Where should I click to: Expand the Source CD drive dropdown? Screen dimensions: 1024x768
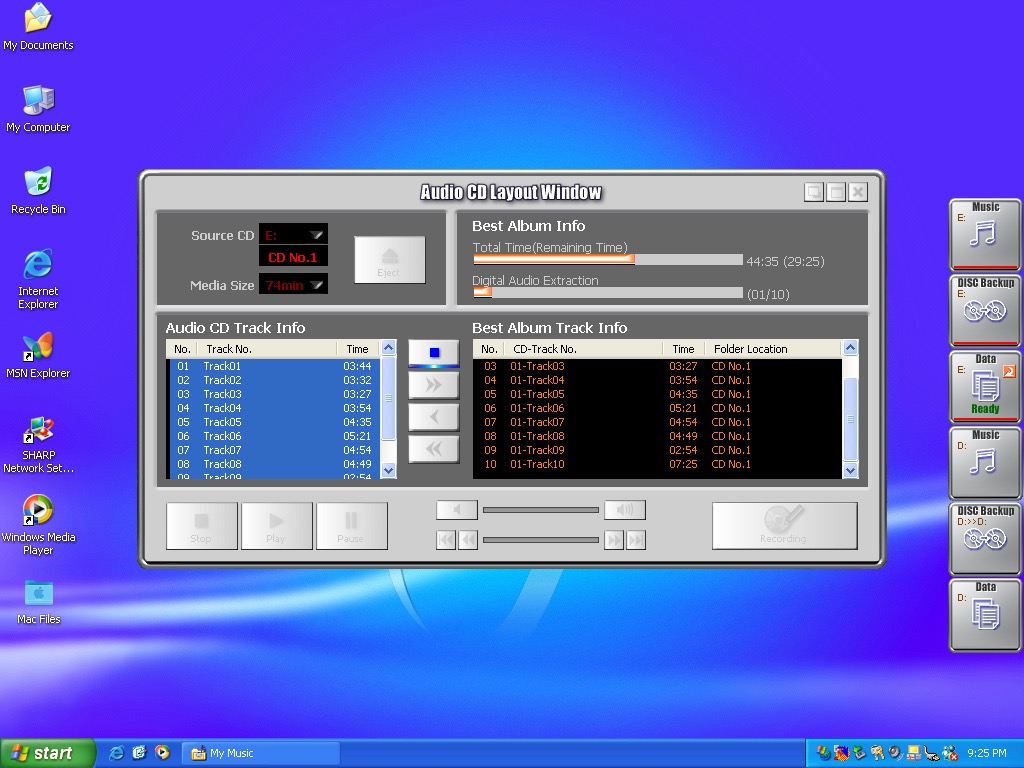point(316,235)
